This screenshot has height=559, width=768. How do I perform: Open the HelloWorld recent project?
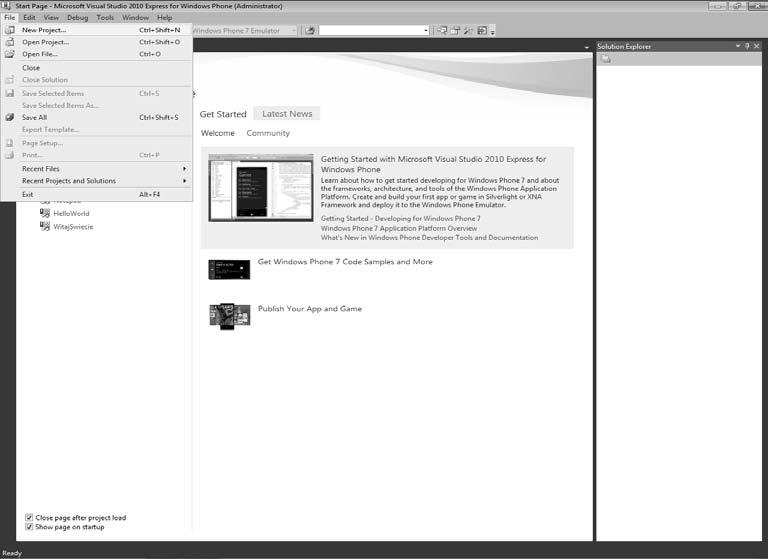tap(71, 213)
